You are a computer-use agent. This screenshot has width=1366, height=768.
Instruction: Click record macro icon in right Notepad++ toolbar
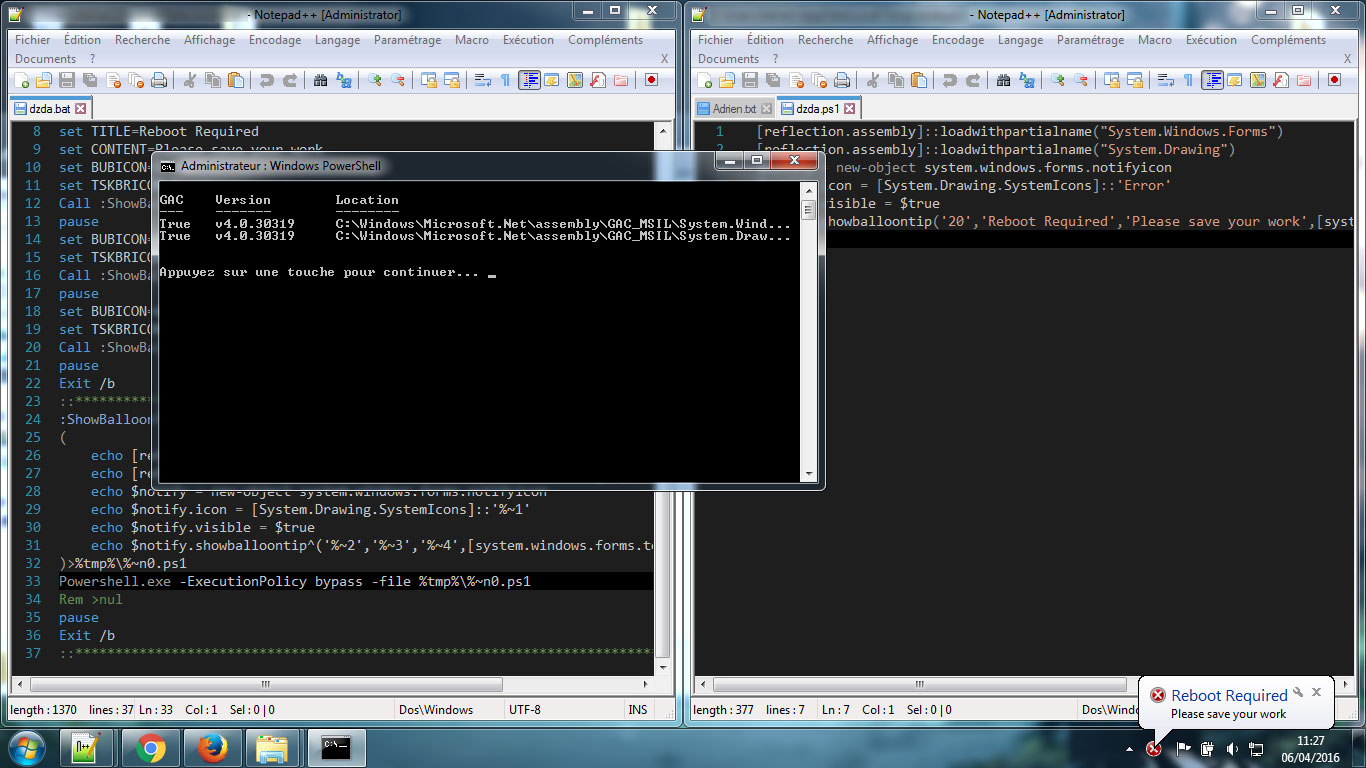1334,80
